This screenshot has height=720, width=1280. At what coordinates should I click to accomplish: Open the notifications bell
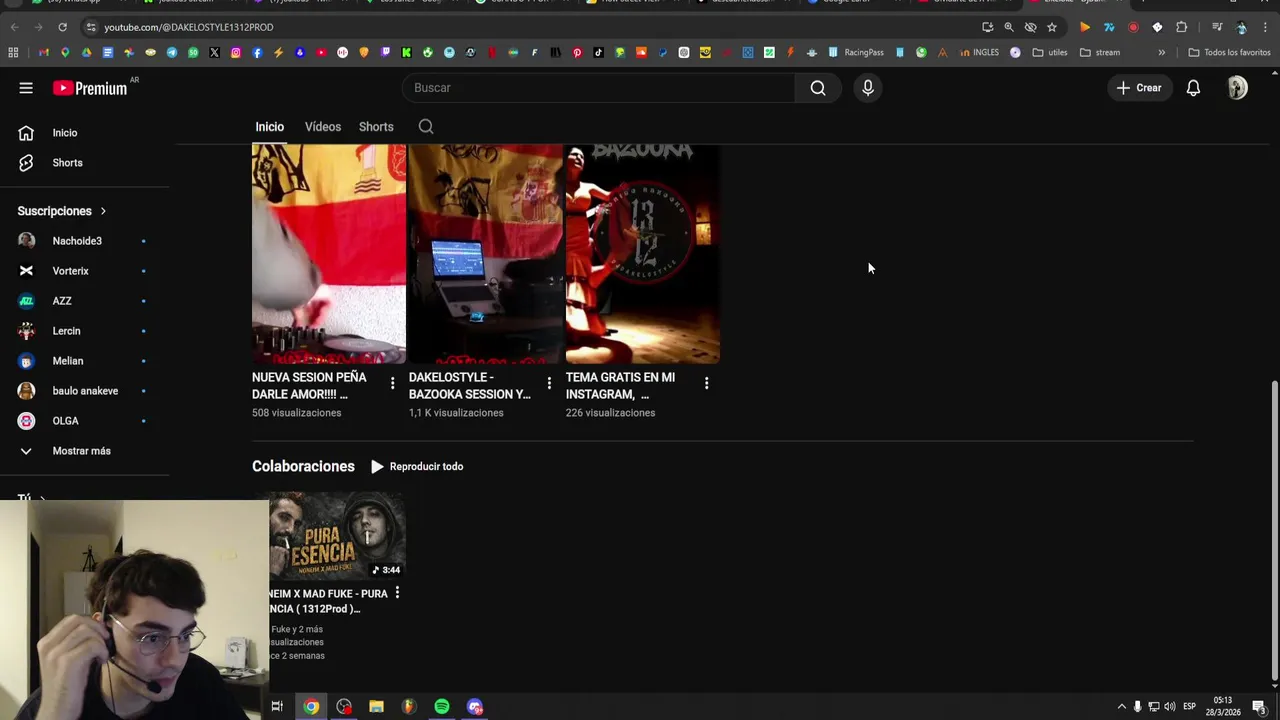pyautogui.click(x=1193, y=88)
